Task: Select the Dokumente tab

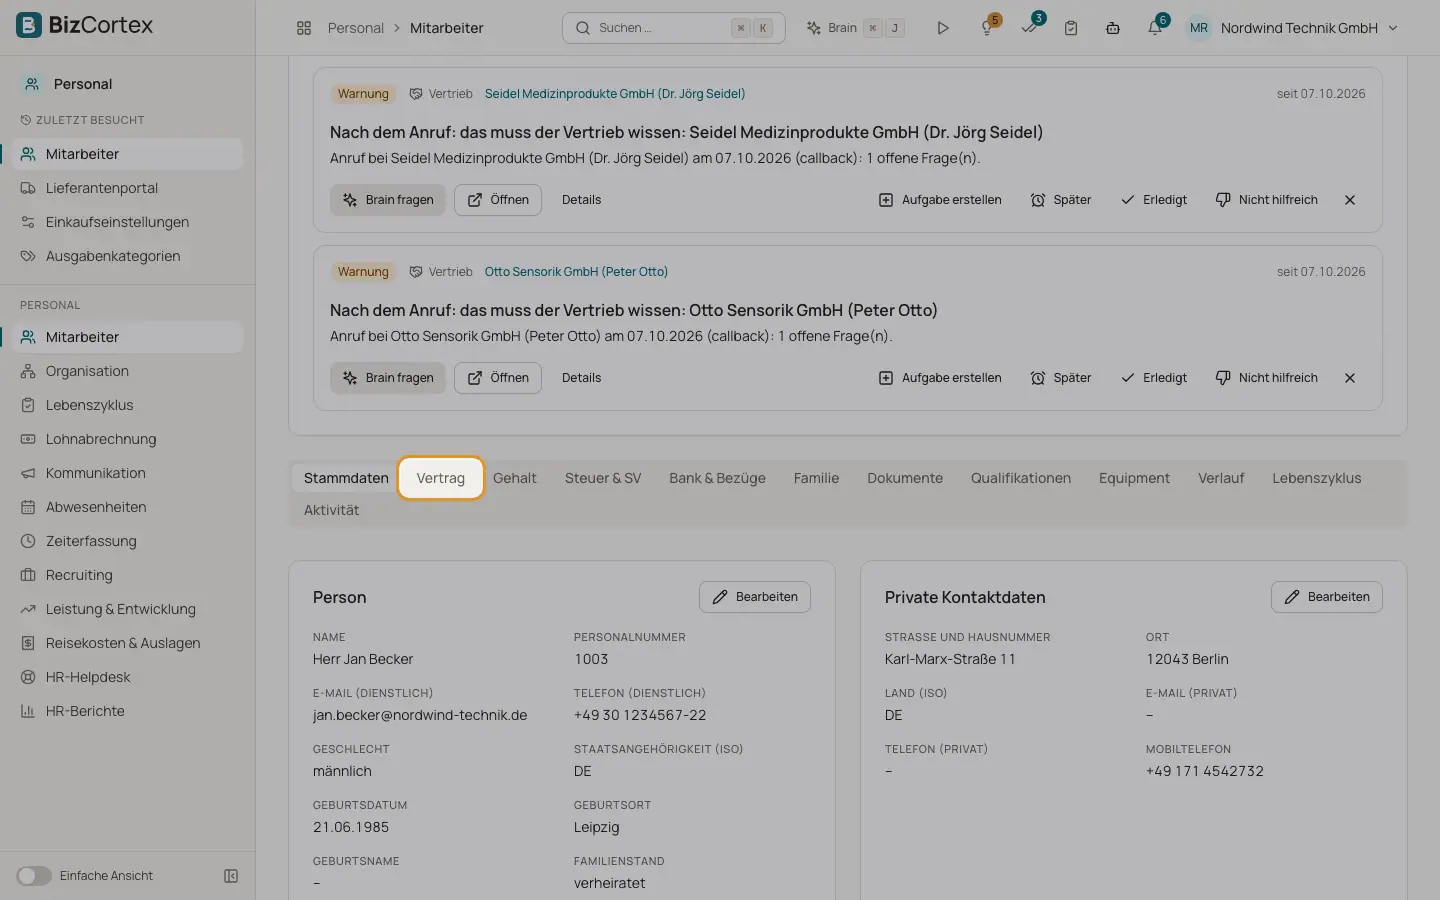Action: [905, 478]
